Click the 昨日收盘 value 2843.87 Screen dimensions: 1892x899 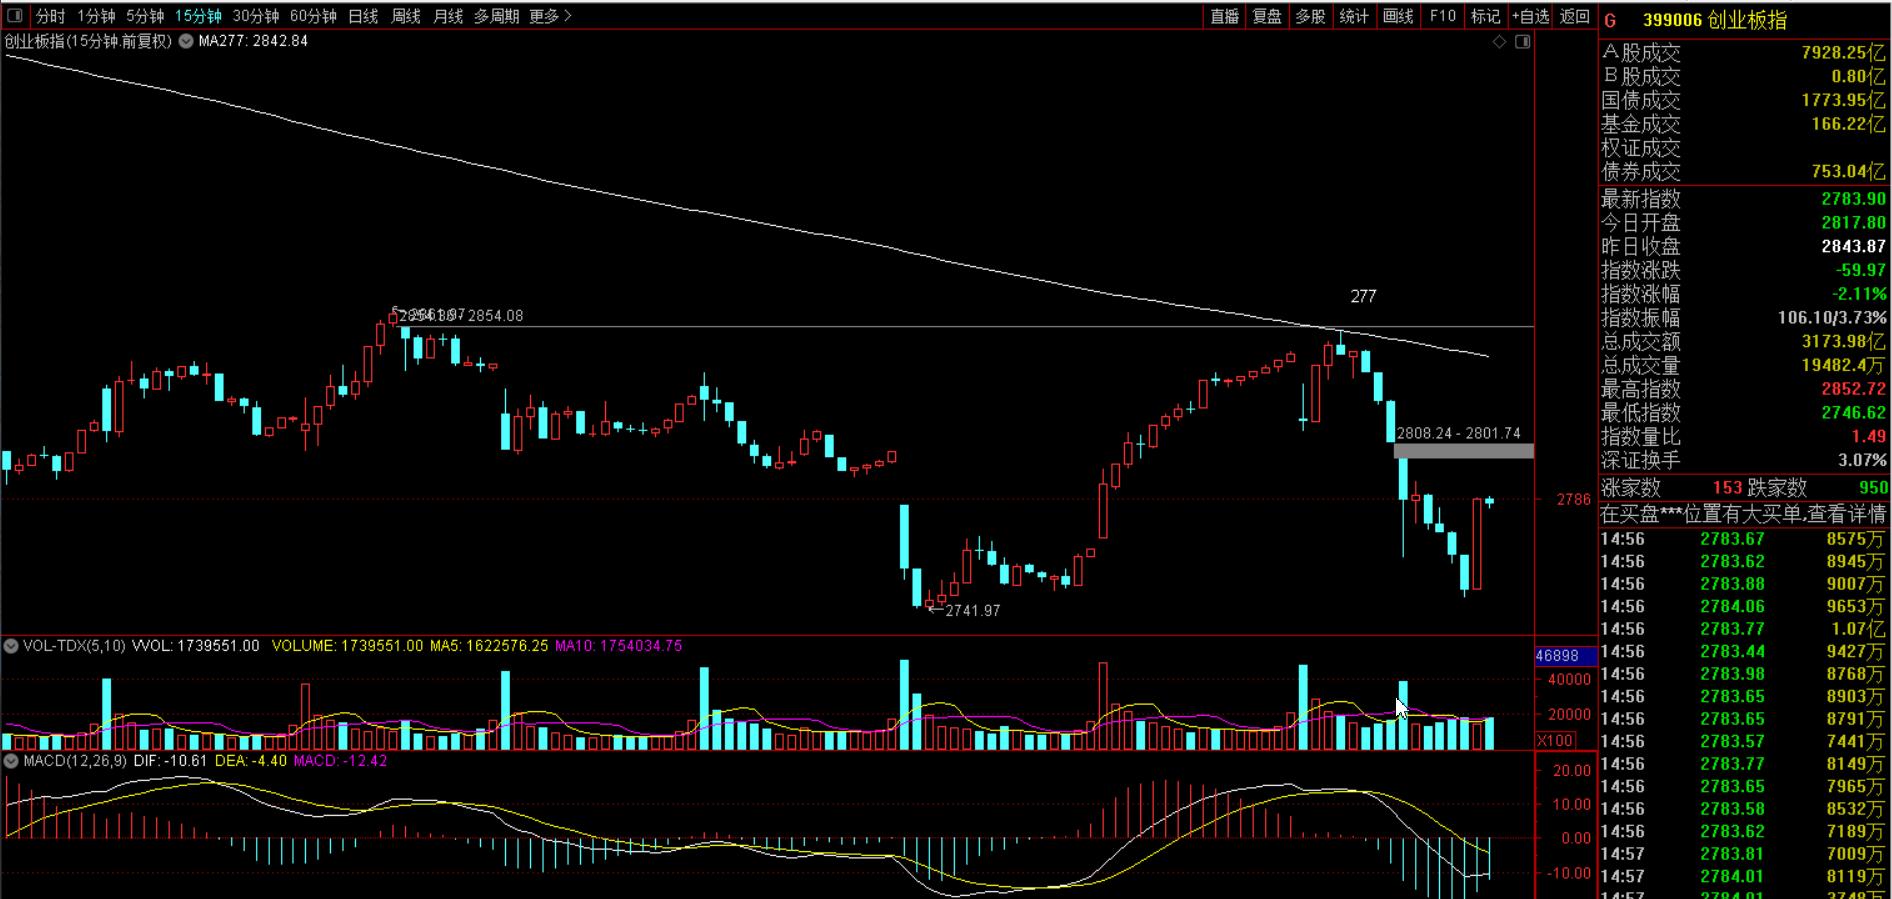click(1853, 246)
